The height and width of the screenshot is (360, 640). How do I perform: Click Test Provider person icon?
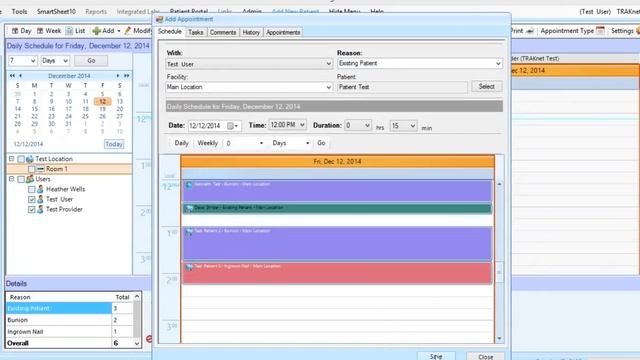[40, 209]
